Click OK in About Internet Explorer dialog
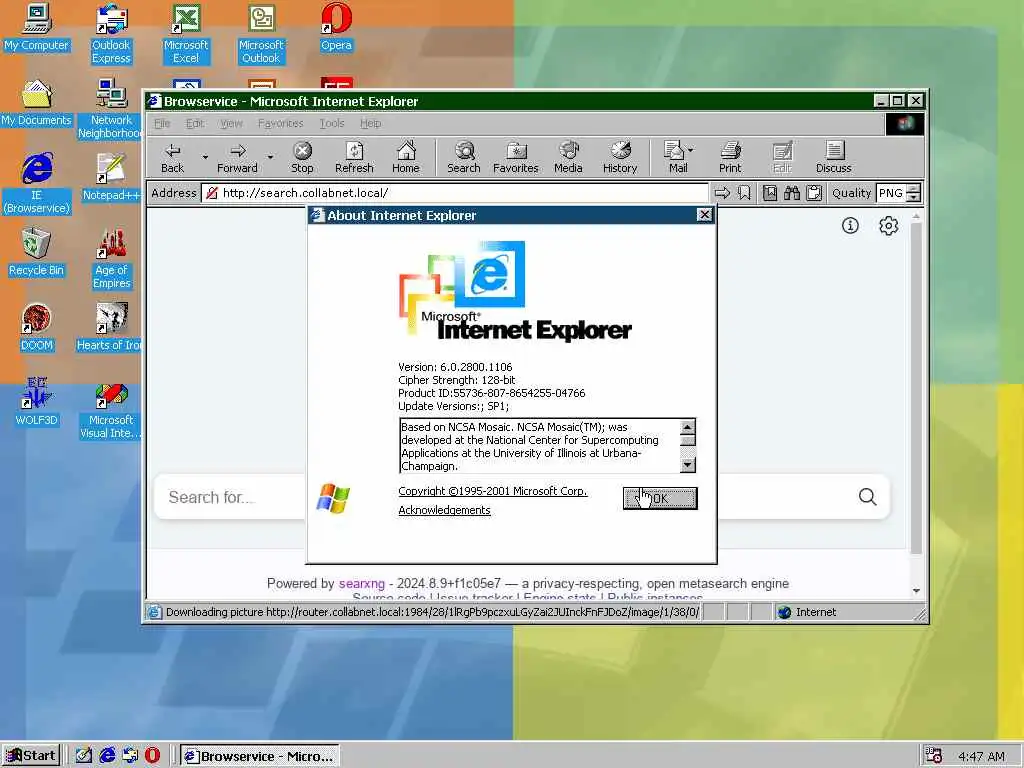The width and height of the screenshot is (1024, 768). click(x=660, y=498)
